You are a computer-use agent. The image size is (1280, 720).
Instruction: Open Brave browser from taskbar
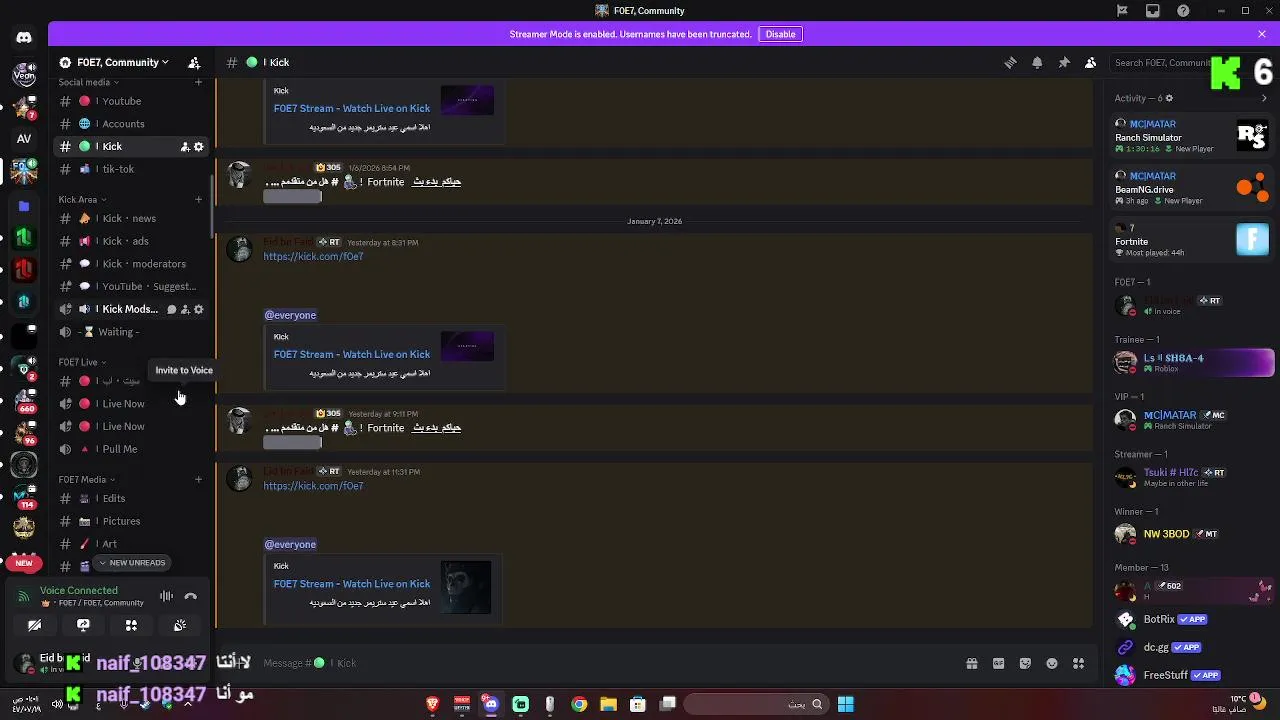[432, 704]
